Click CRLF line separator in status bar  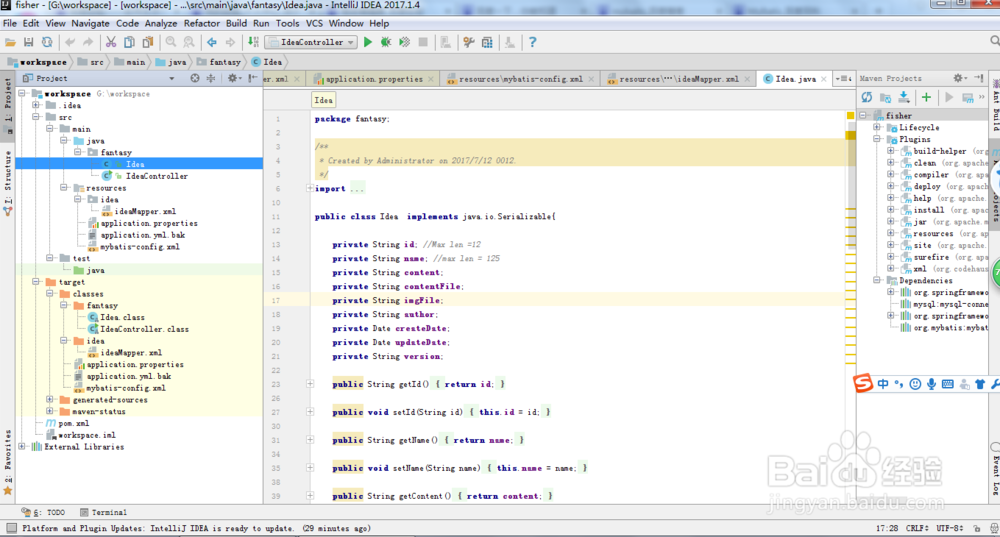point(918,528)
